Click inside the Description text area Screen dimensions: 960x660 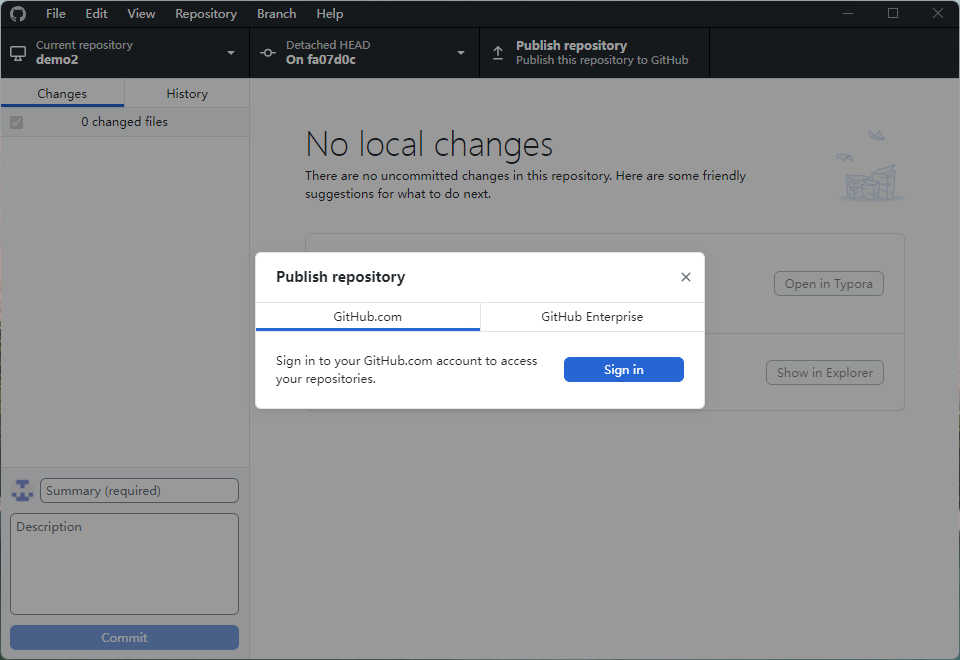(125, 564)
